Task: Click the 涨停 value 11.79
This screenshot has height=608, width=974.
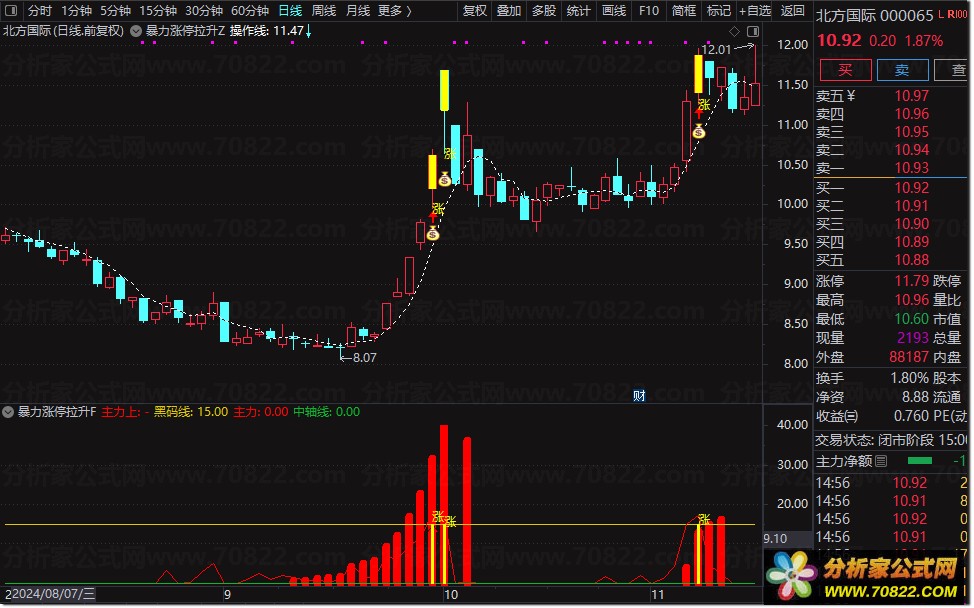Action: point(911,281)
